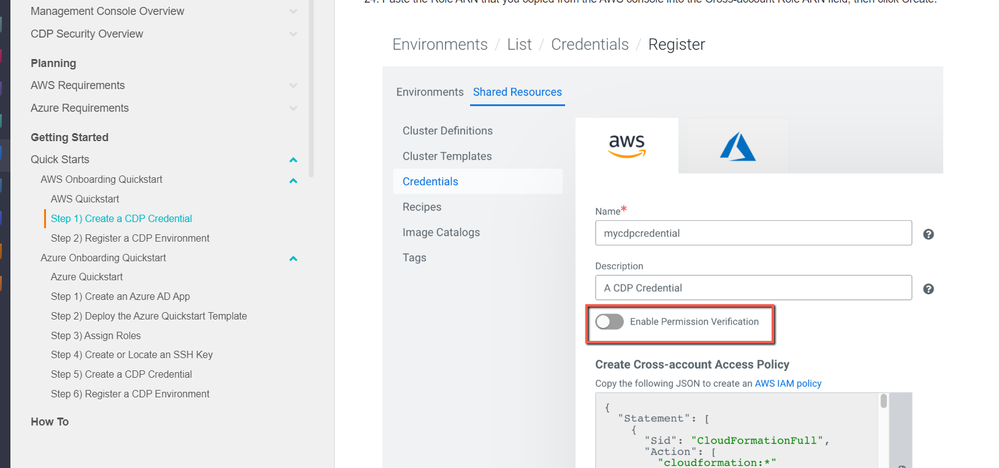Viewport: 999px width, 468px height.
Task: Click Environments in the breadcrumb
Action: tap(440, 45)
